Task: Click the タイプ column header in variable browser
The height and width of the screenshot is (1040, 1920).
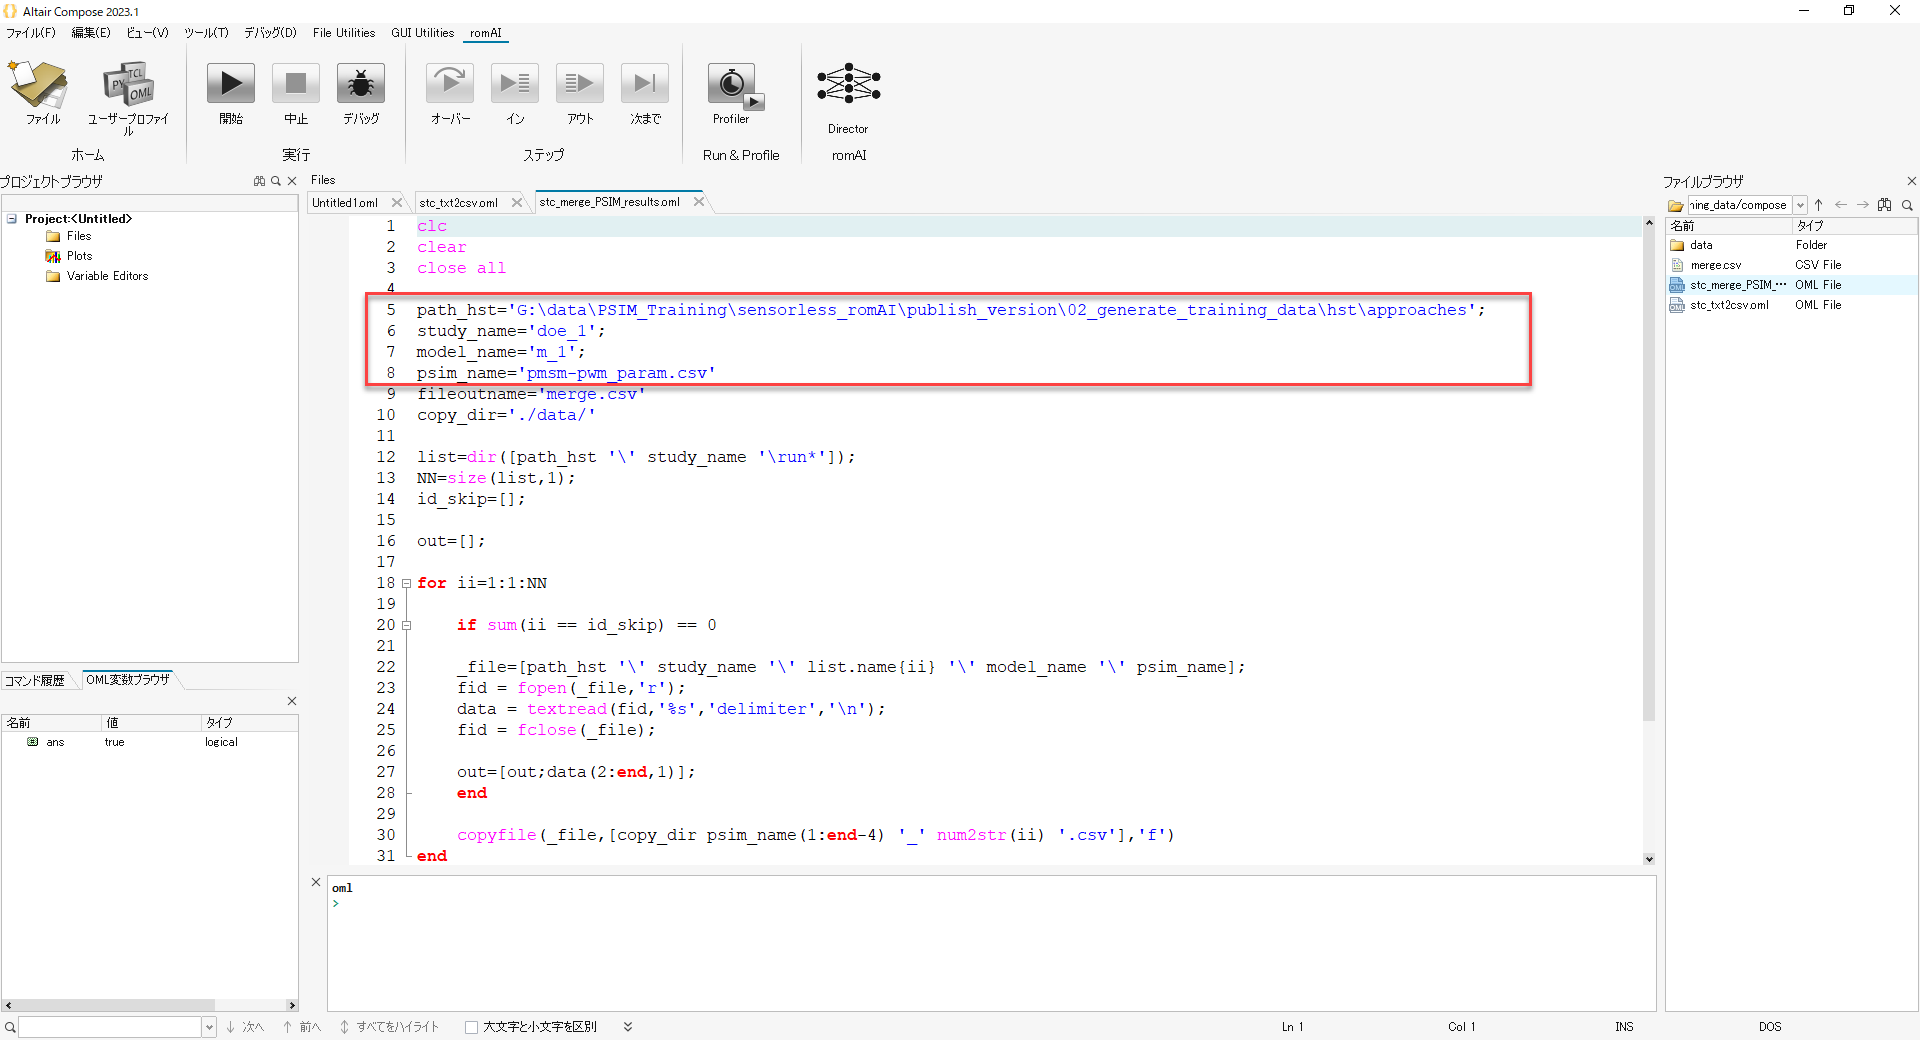Action: [x=249, y=722]
